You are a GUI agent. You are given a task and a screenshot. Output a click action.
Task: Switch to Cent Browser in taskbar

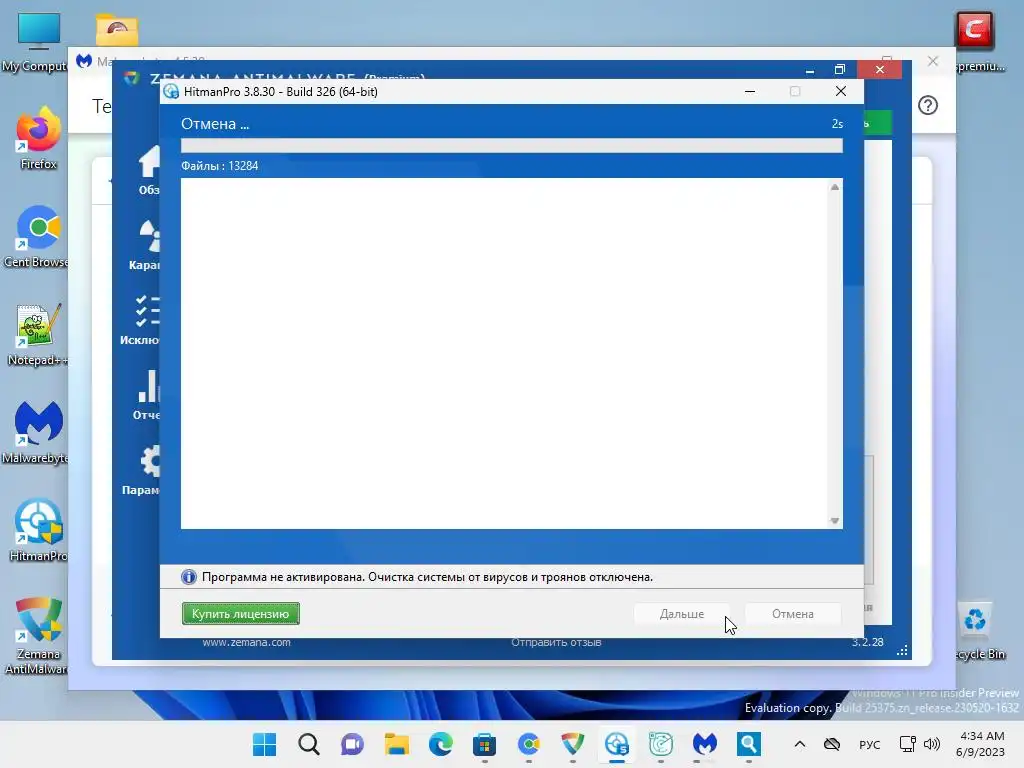(x=529, y=744)
